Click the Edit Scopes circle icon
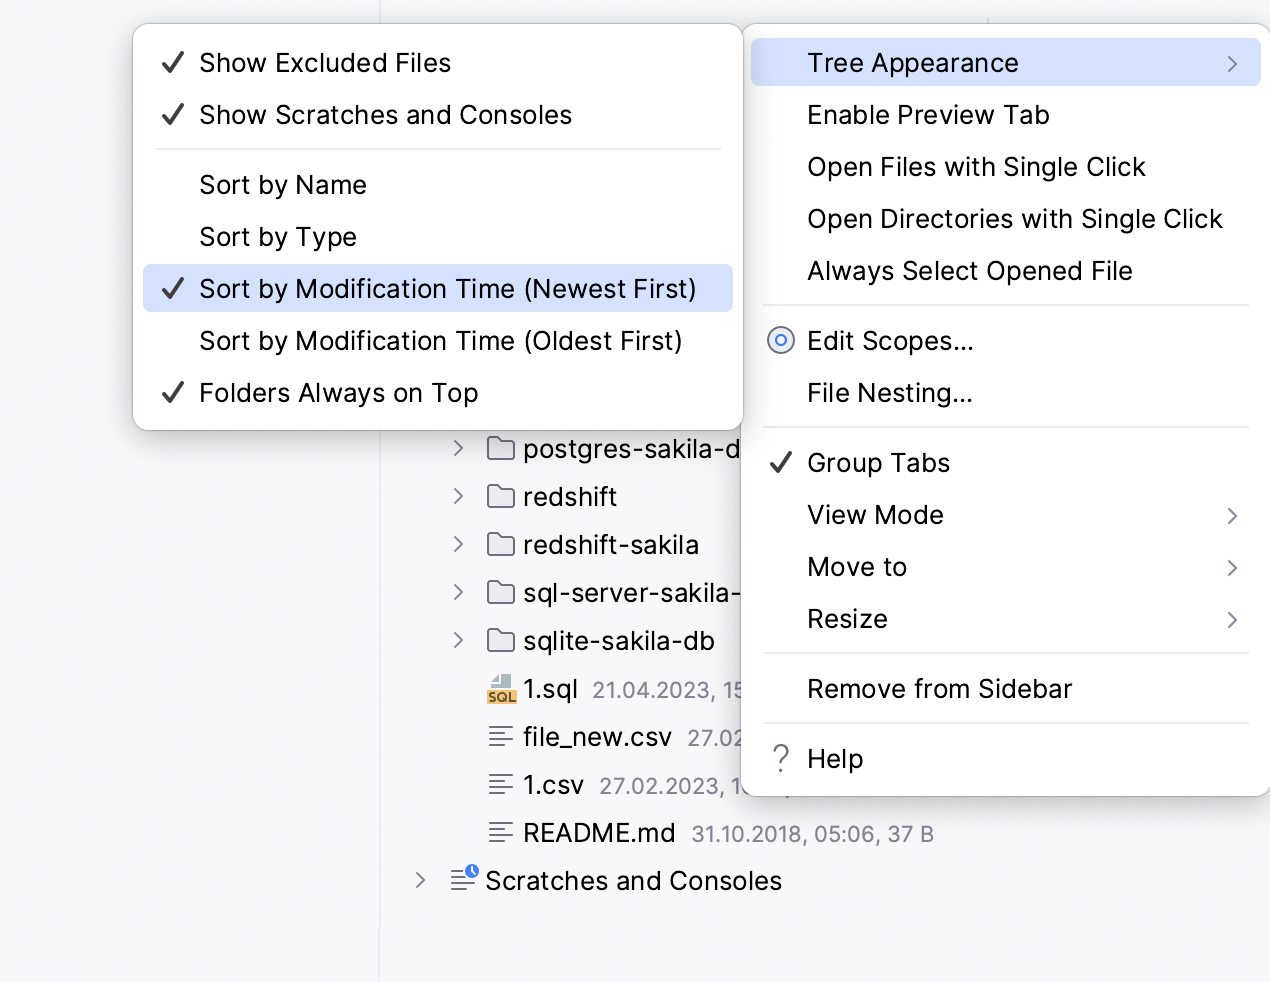The width and height of the screenshot is (1270, 982). pos(781,341)
